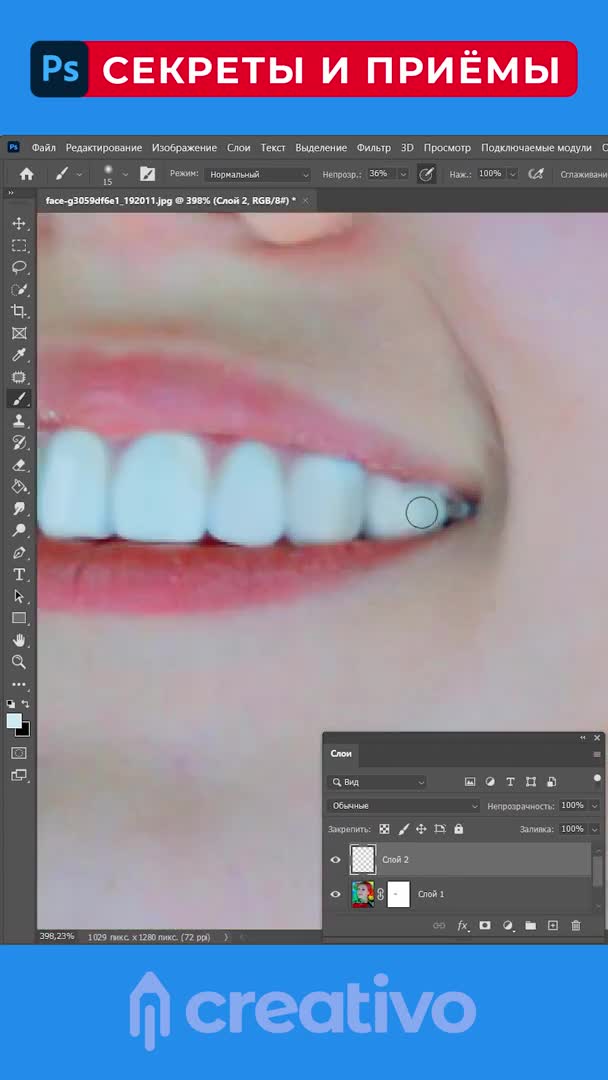Choose the Clone Stamp tool
The width and height of the screenshot is (608, 1080).
click(x=19, y=421)
